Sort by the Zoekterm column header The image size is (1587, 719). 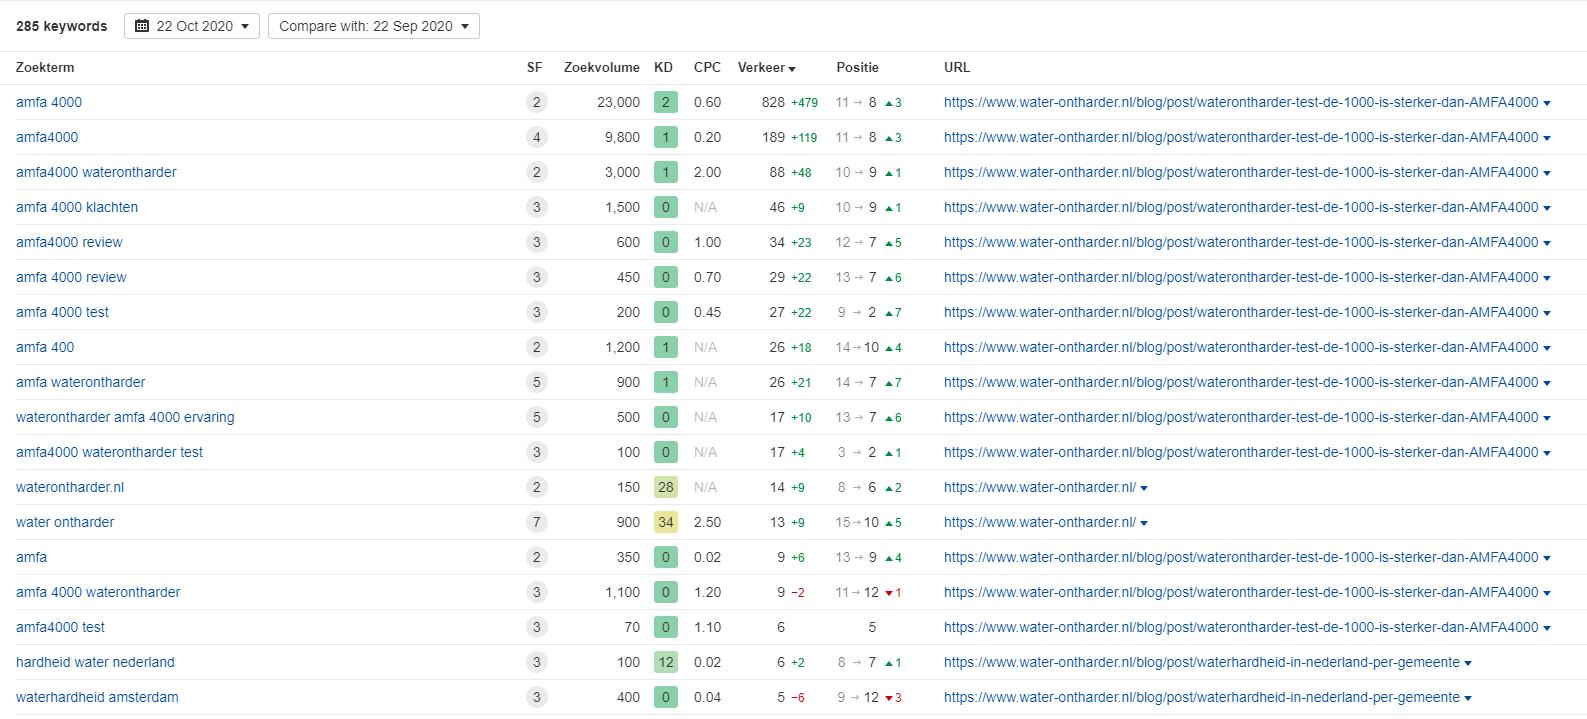point(45,67)
